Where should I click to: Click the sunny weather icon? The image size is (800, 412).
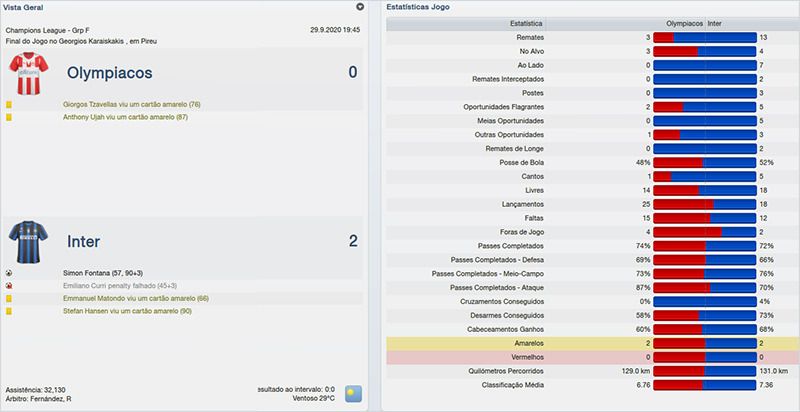click(x=353, y=393)
